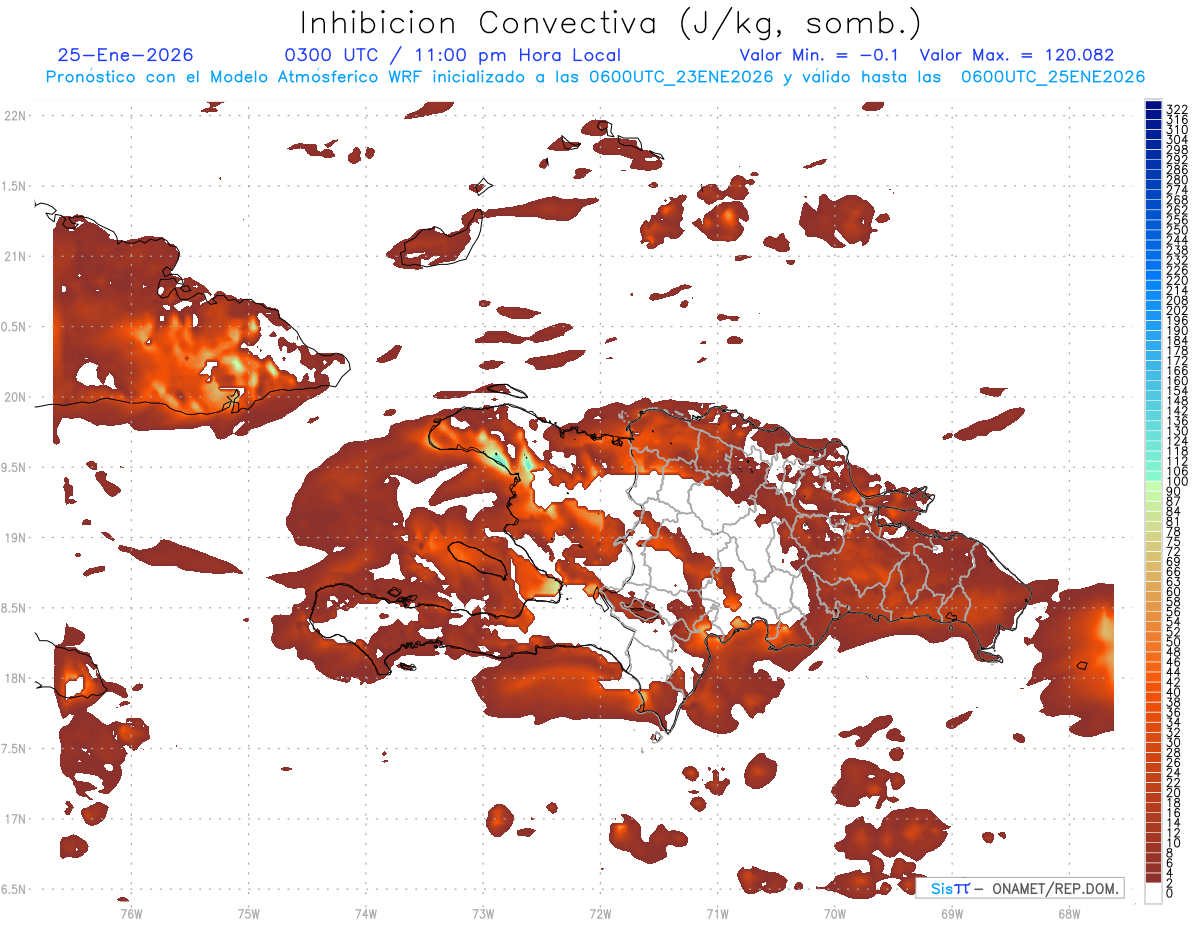This screenshot has height=927, width=1200.
Task: Click the "1.5N" latitude label
Action: tap(15, 186)
